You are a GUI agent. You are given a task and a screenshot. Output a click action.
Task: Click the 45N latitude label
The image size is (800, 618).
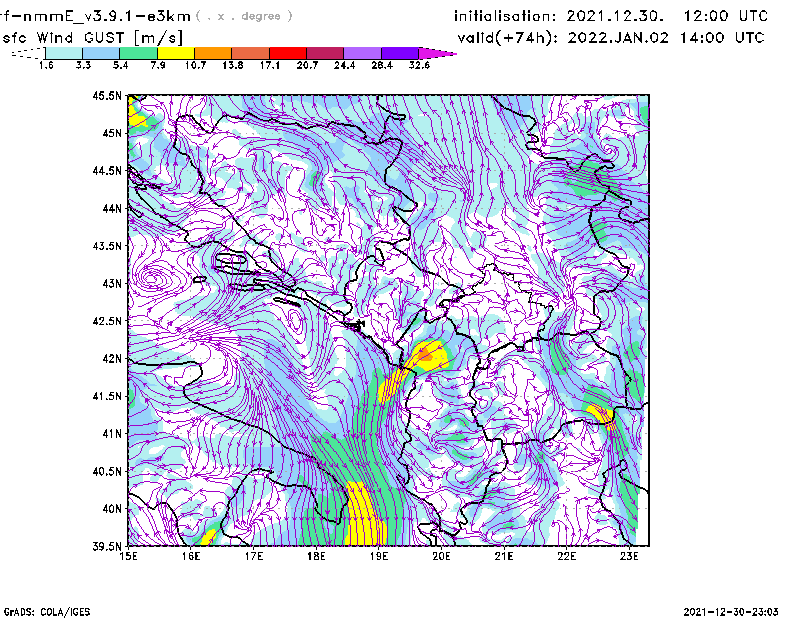(x=112, y=133)
